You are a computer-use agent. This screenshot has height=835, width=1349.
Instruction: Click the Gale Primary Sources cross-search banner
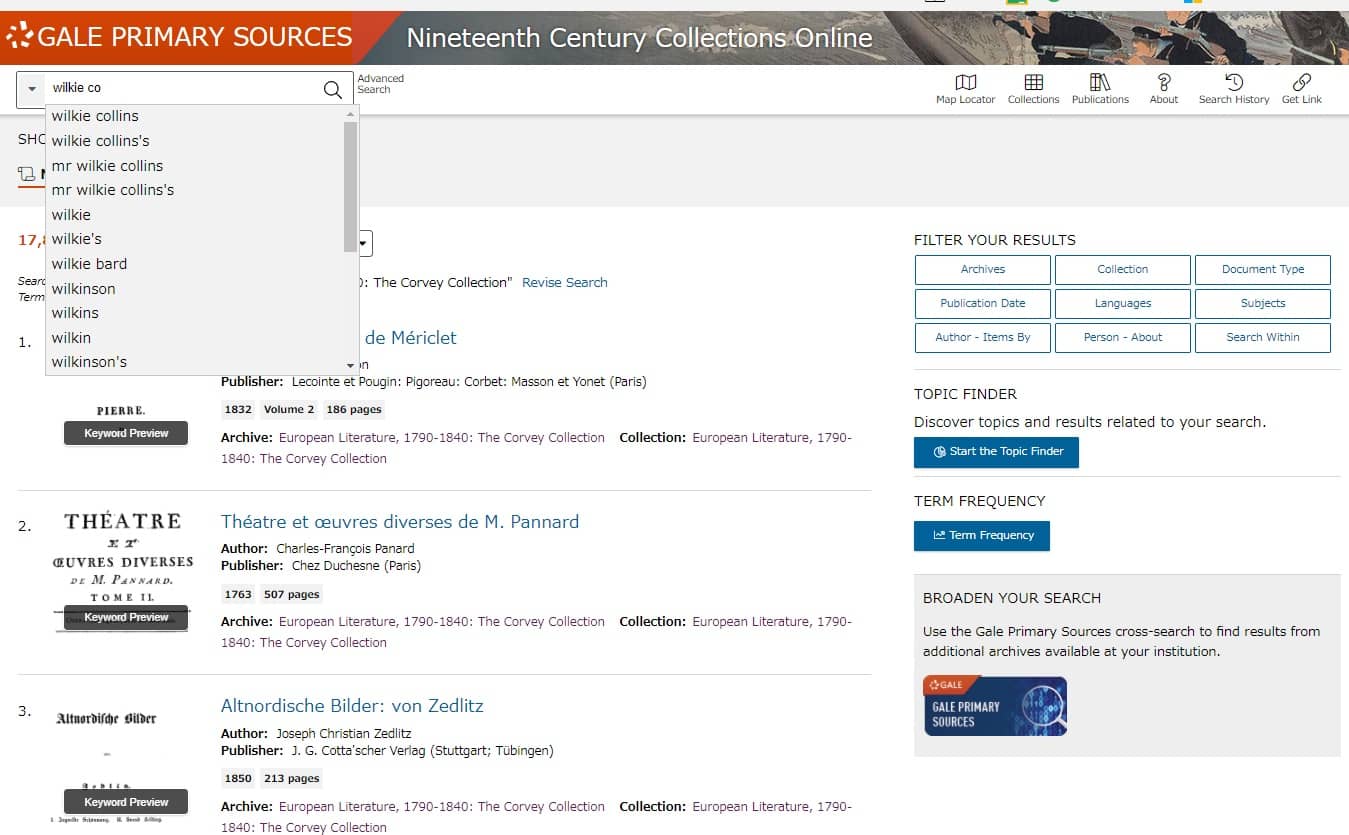tap(994, 706)
